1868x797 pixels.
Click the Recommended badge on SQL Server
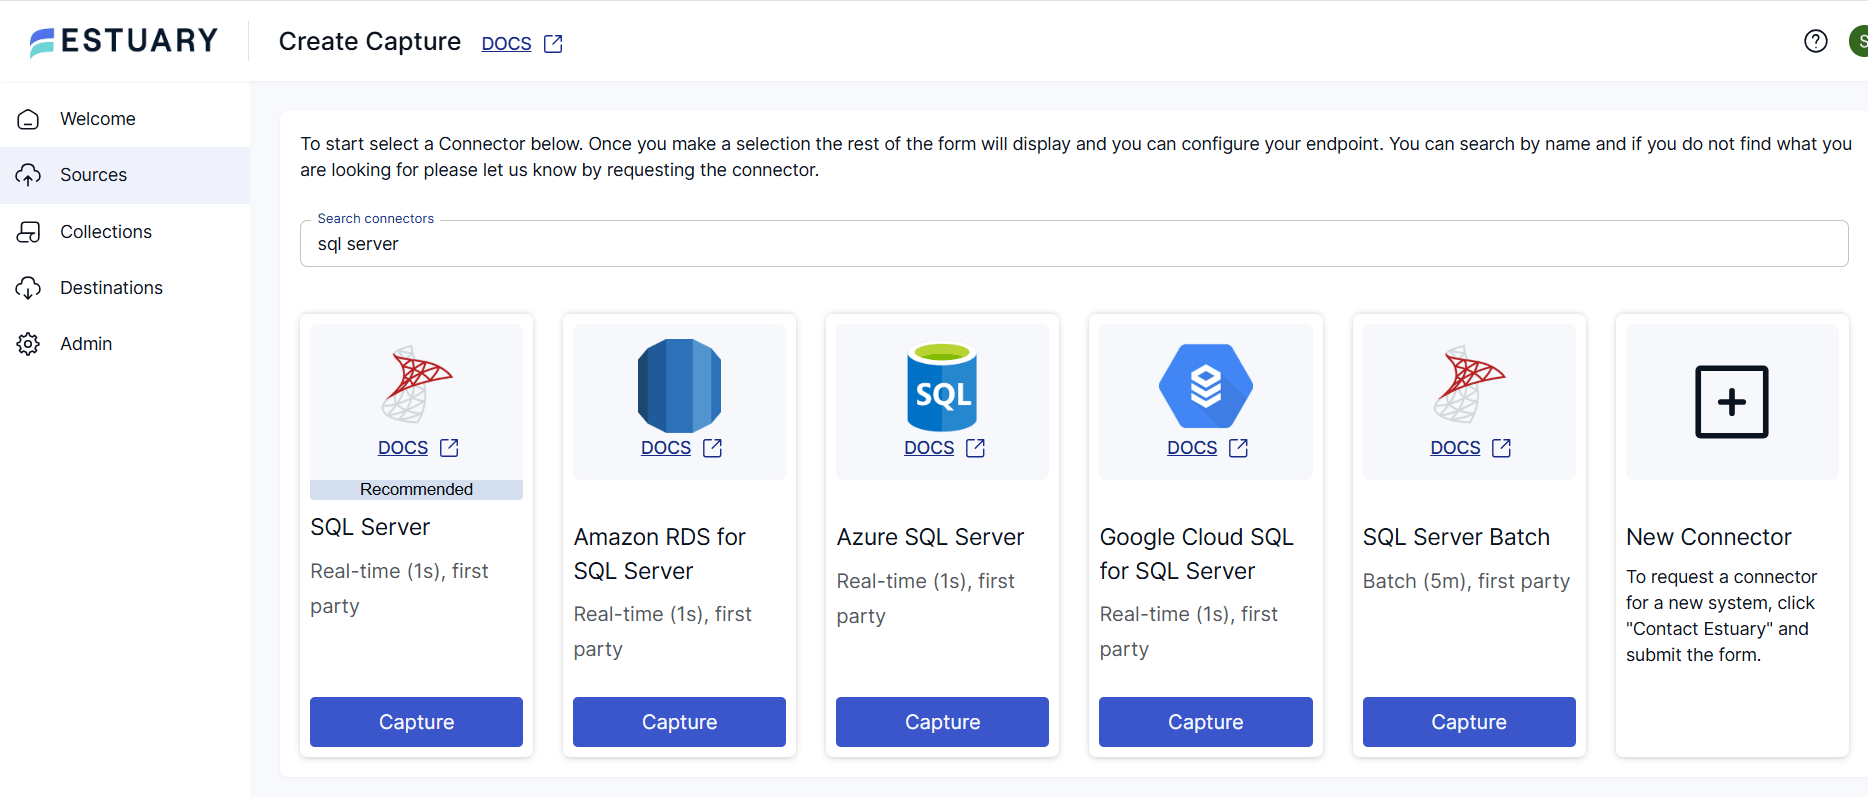click(x=416, y=490)
